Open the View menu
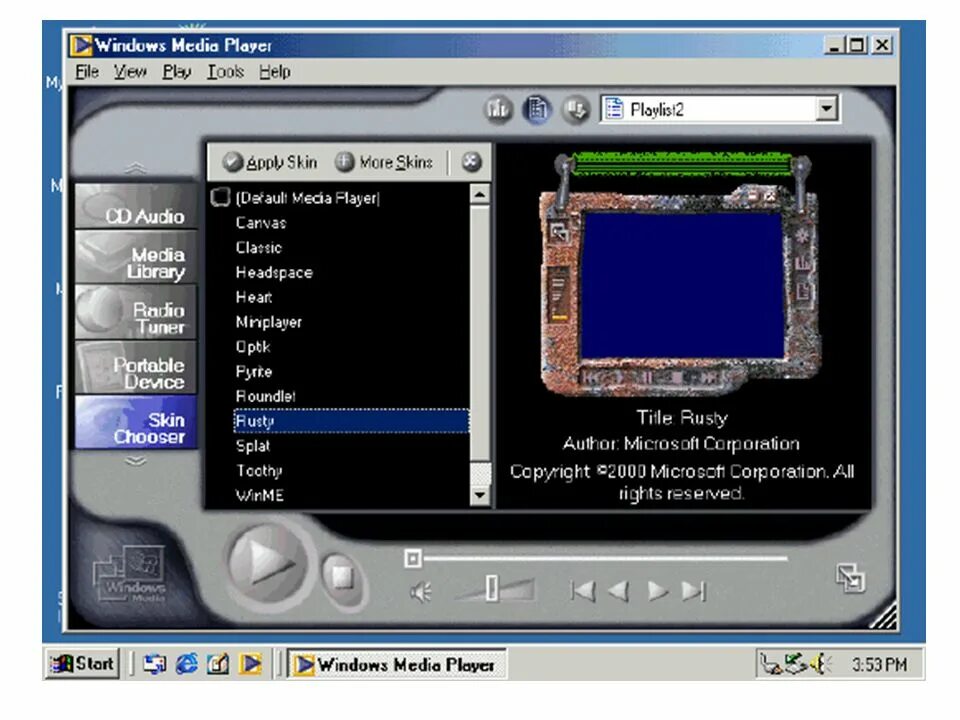The image size is (960, 720). coord(130,72)
